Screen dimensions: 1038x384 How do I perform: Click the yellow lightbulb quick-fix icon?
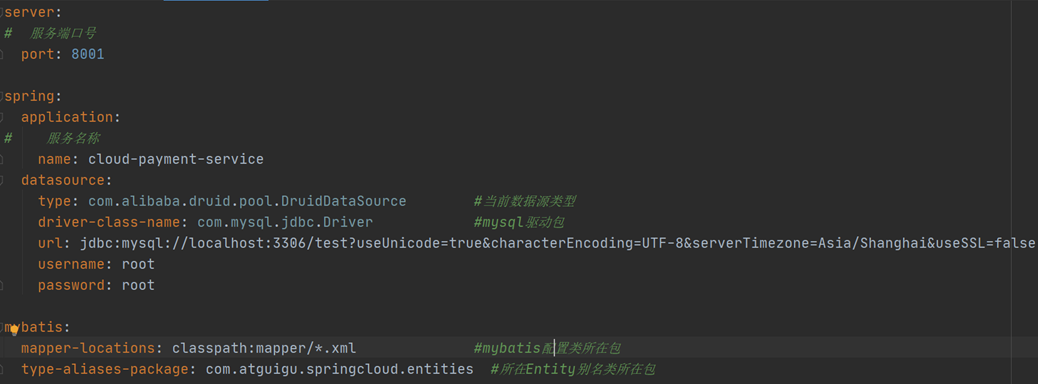click(x=13, y=329)
